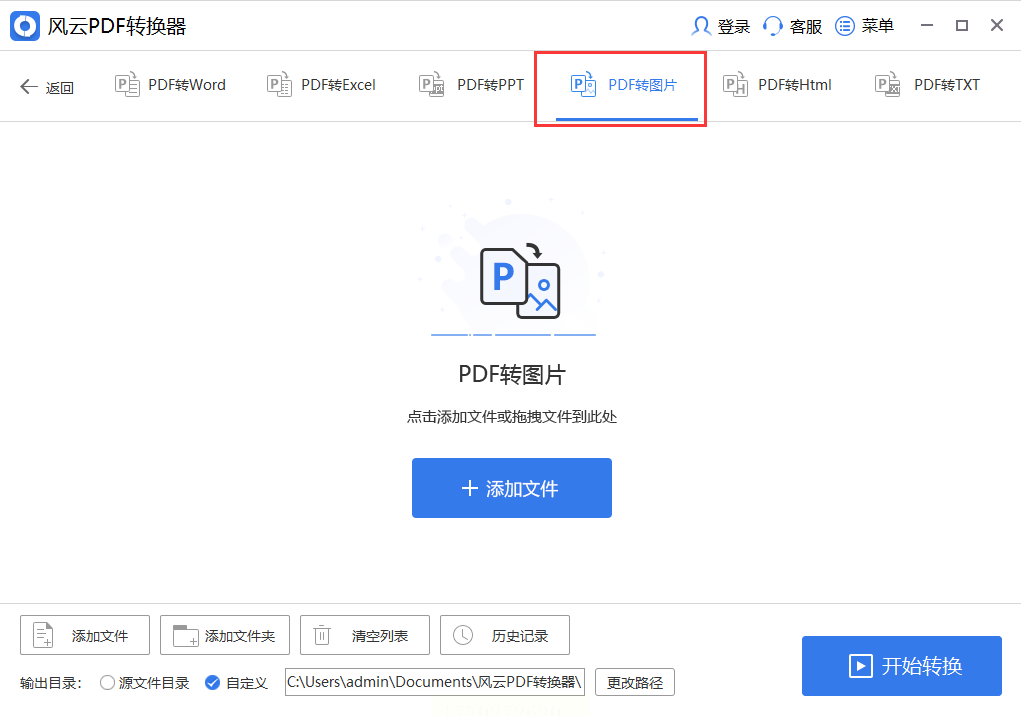This screenshot has height=716, width=1021.
Task: Click the back arrow icon
Action: click(29, 87)
